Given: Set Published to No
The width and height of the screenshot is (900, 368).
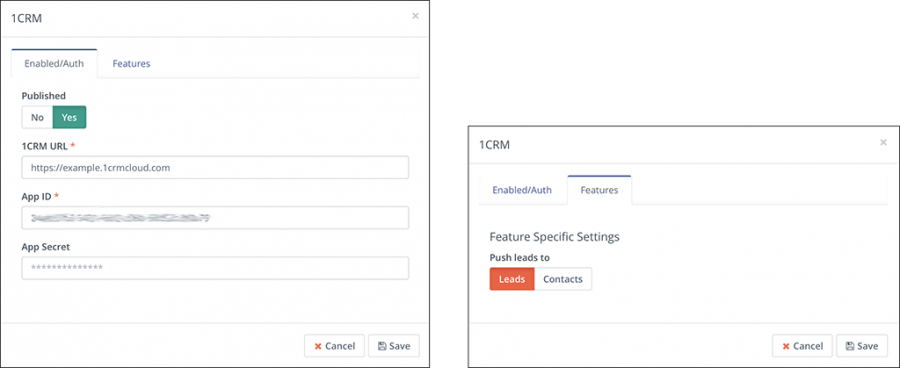Looking at the screenshot, I should (x=37, y=117).
